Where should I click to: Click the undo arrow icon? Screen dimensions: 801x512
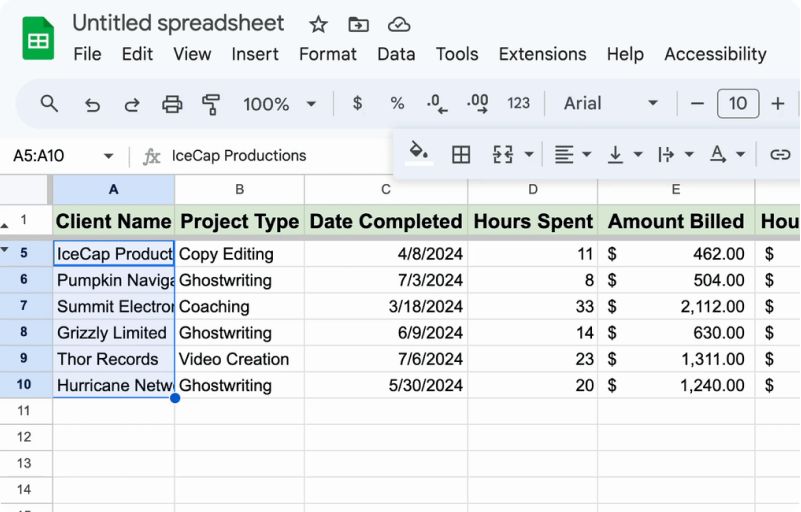[92, 104]
